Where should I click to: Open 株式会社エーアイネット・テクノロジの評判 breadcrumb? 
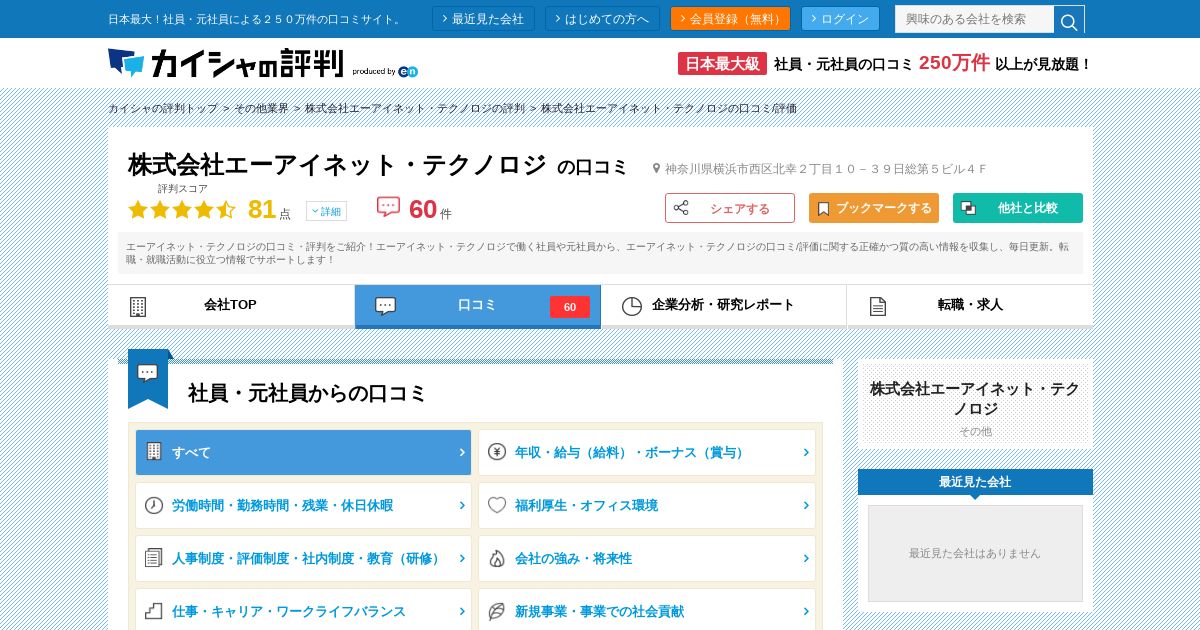click(x=415, y=108)
